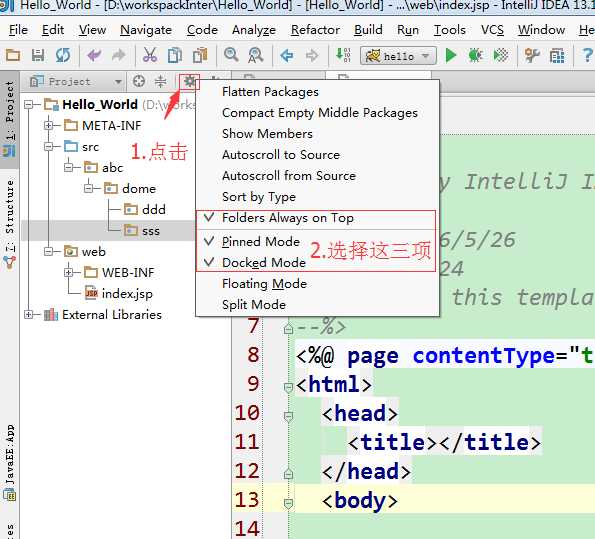Expand the External Libraries node
The width and height of the screenshot is (595, 539).
click(29, 315)
